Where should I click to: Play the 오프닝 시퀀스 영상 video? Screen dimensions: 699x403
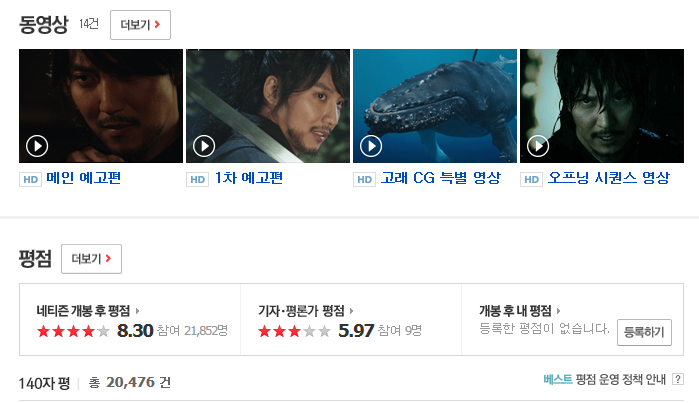click(x=538, y=146)
